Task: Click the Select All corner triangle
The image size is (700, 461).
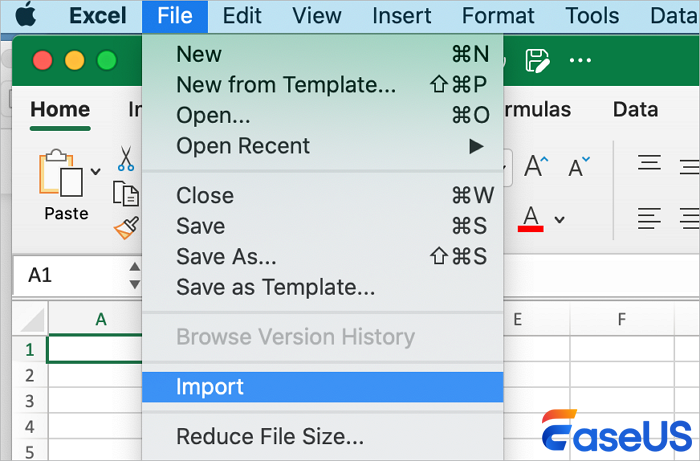Action: [31, 319]
